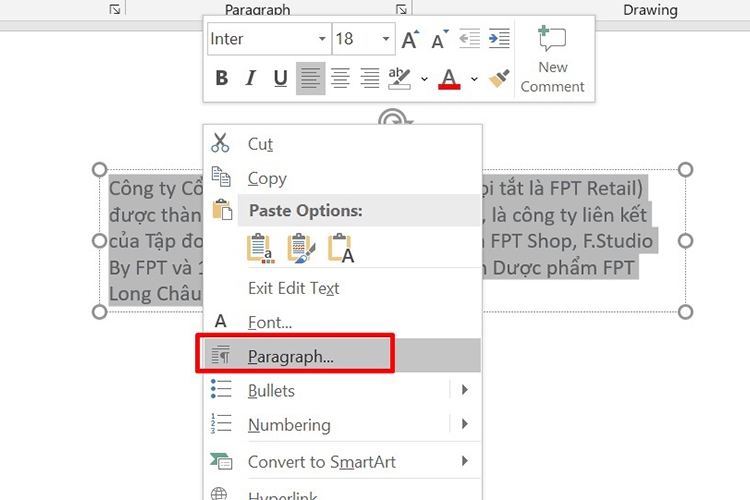Screen dimensions: 750x500
Task: Open the font size 18 dropdown
Action: (x=386, y=39)
